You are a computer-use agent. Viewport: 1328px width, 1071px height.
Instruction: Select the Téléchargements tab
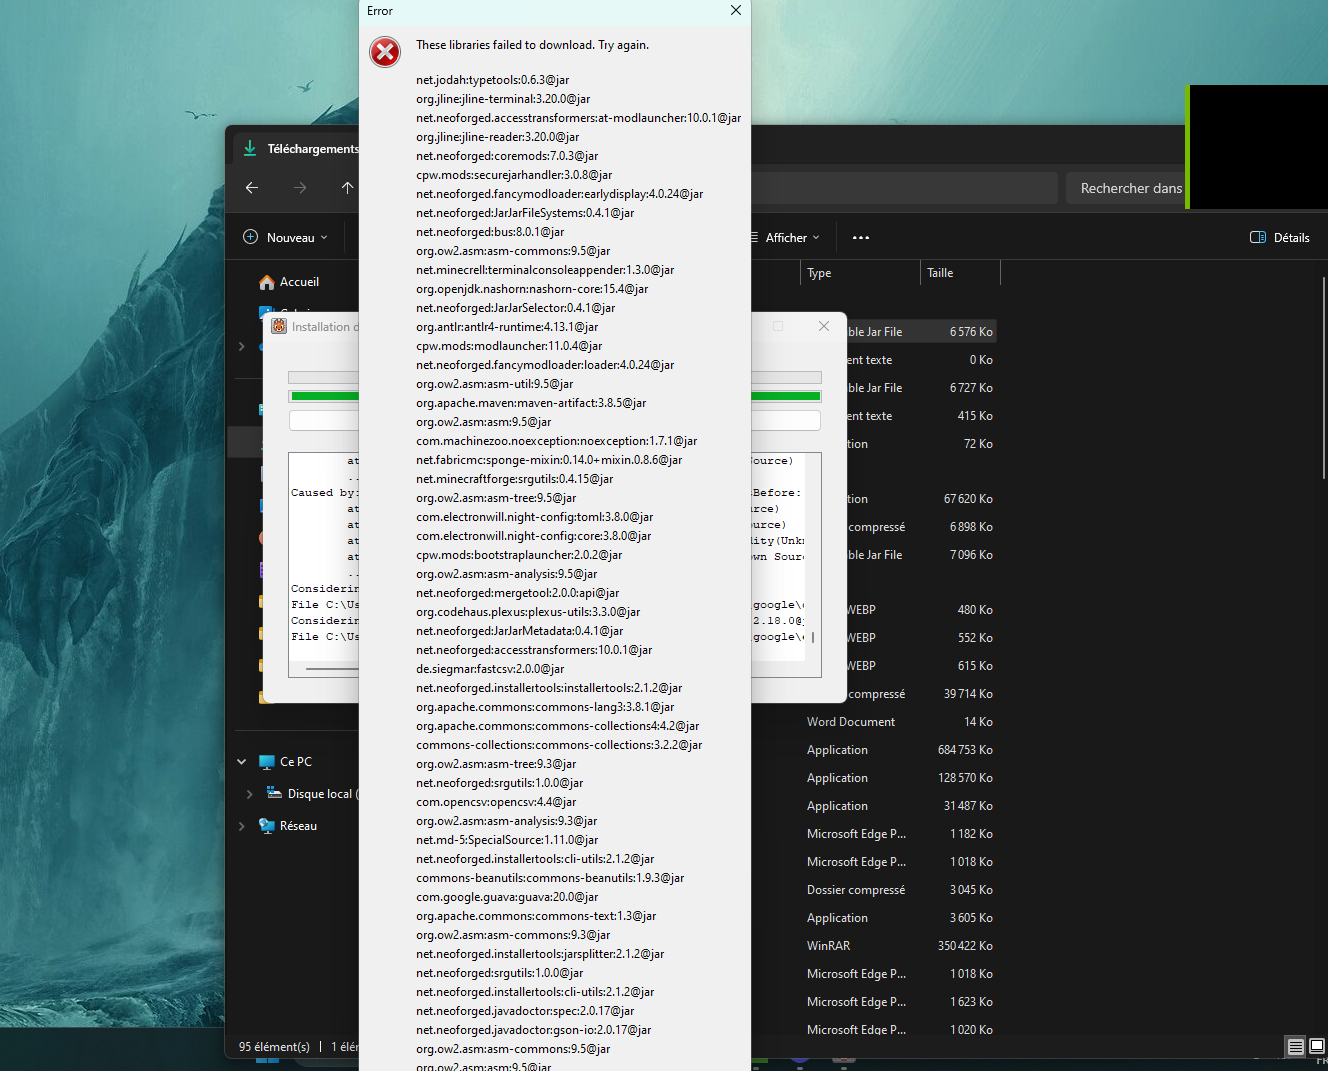click(302, 149)
